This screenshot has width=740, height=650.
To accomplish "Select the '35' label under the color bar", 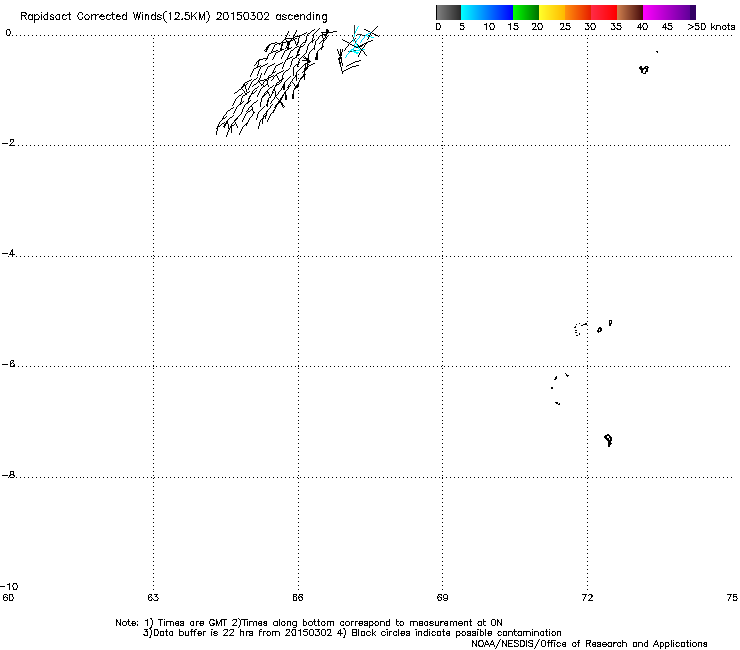I will tap(616, 27).
